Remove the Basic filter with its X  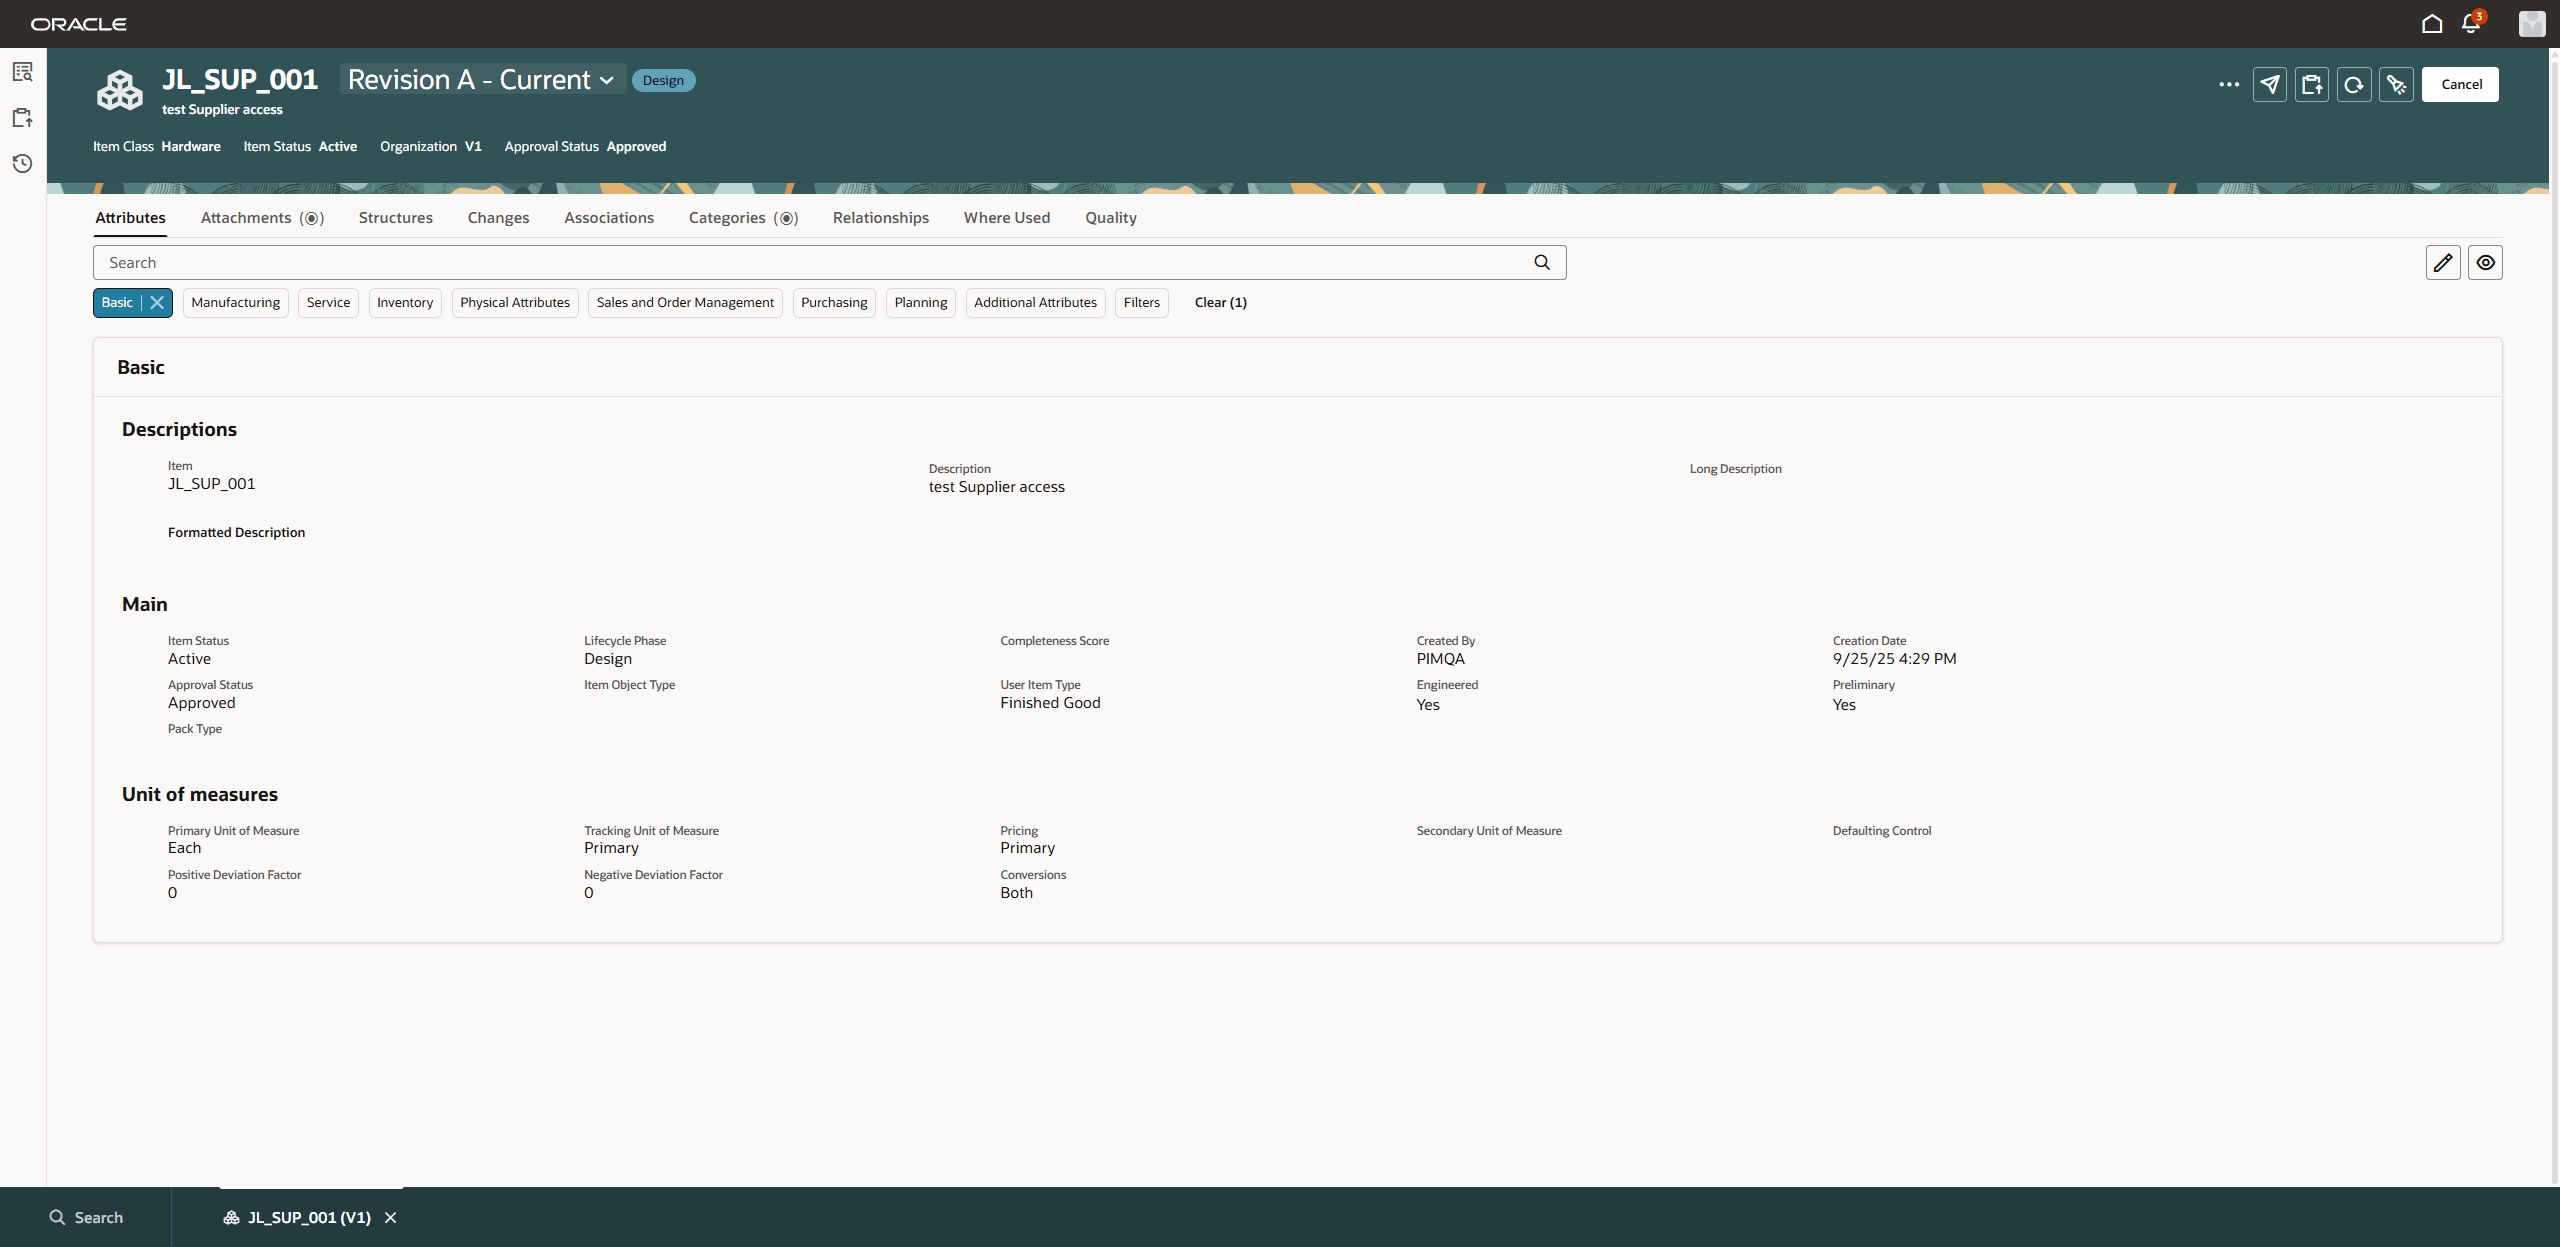tap(156, 302)
